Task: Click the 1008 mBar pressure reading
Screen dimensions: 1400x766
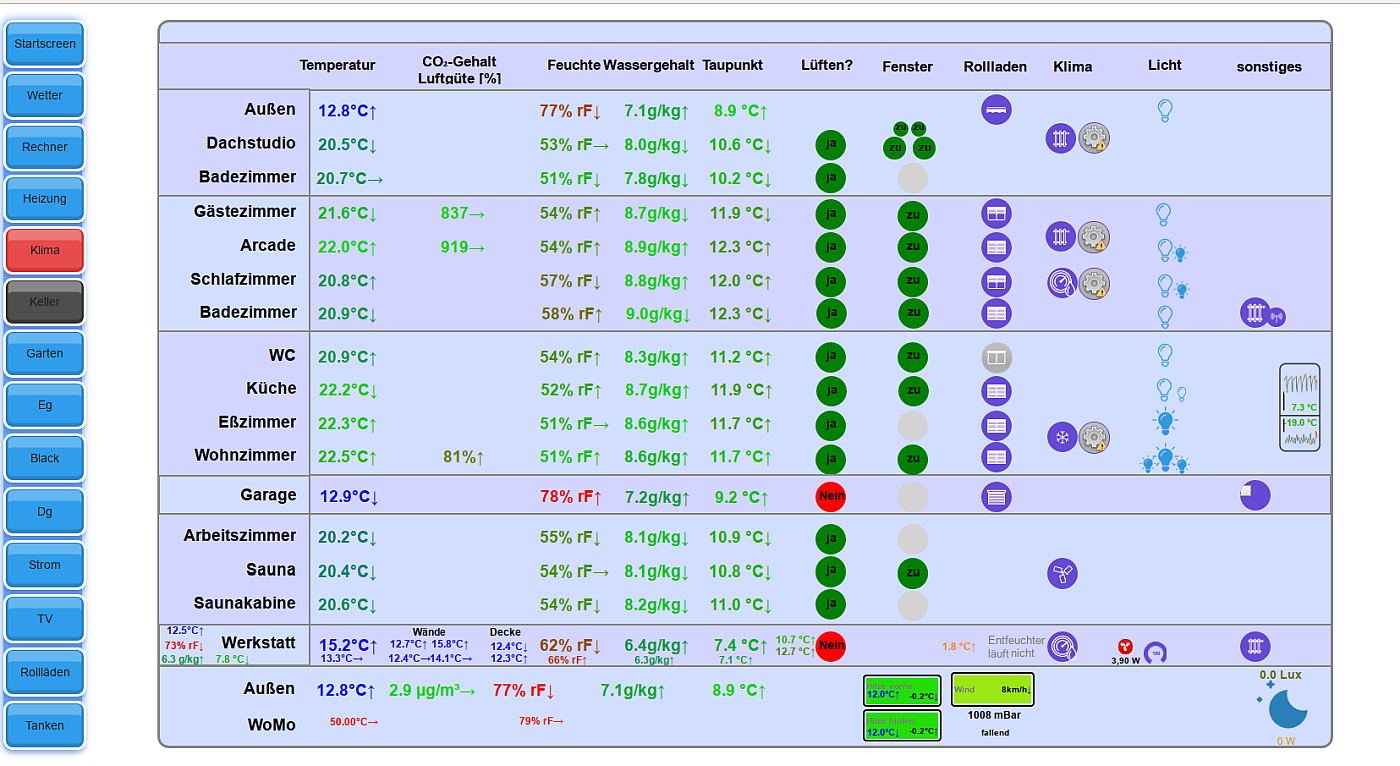Action: tap(994, 715)
